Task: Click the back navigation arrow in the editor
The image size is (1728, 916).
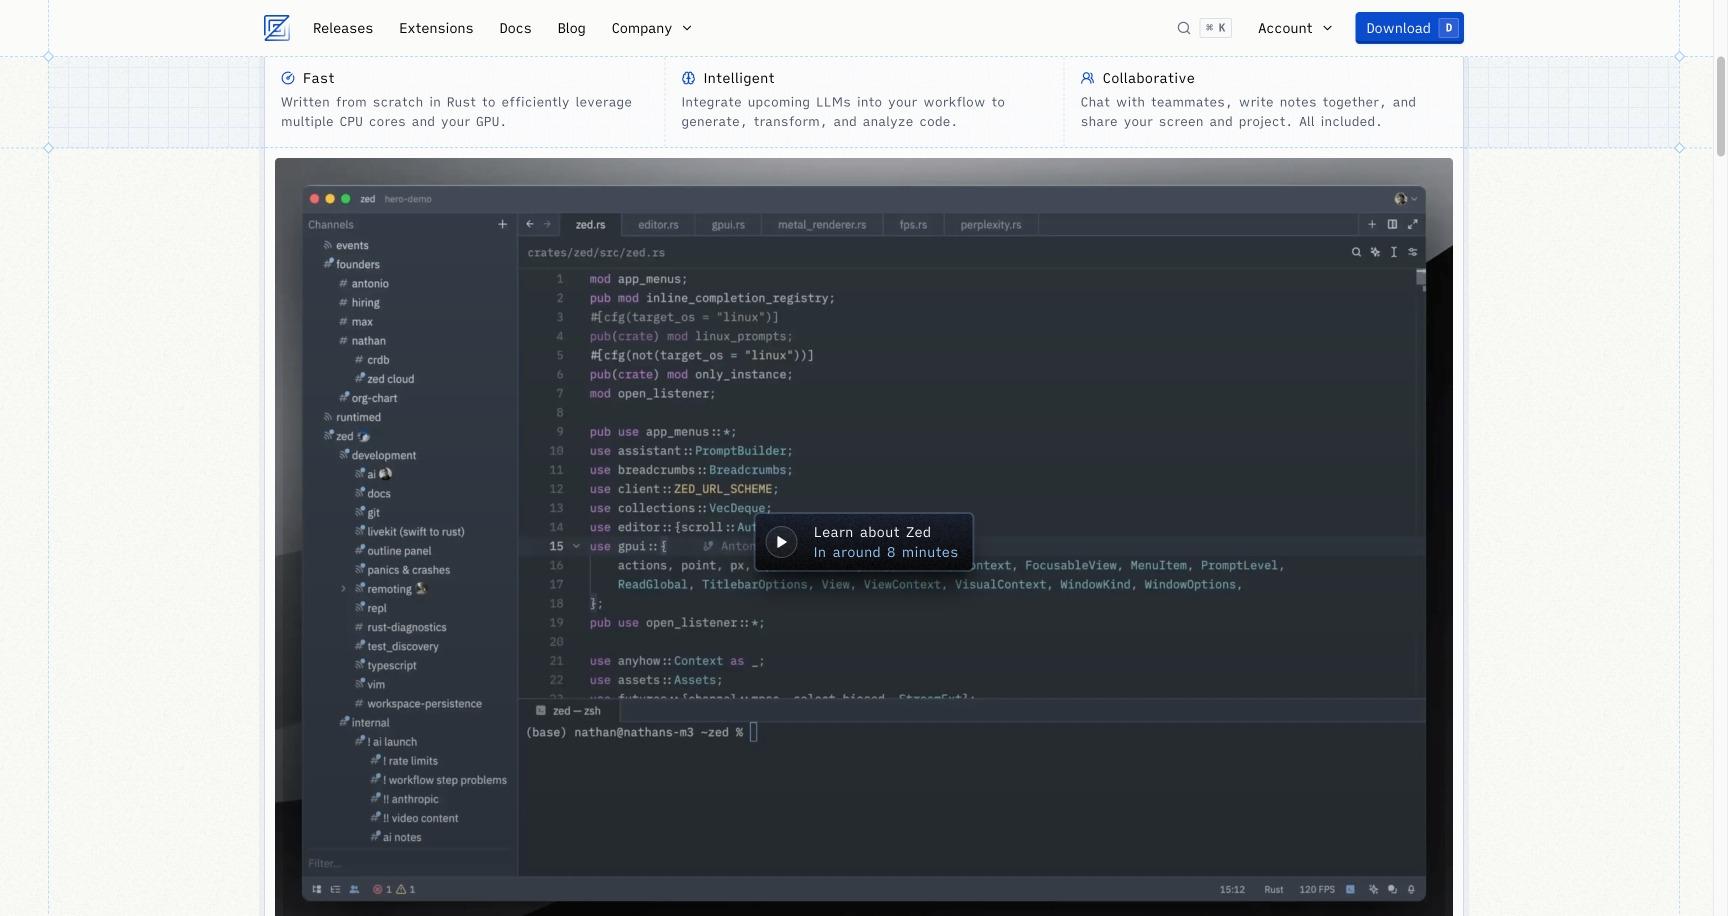Action: click(530, 225)
